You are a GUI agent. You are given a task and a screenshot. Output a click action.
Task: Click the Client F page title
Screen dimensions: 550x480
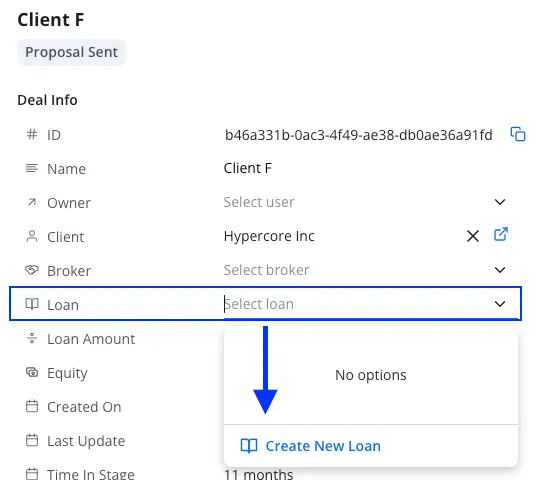point(51,20)
